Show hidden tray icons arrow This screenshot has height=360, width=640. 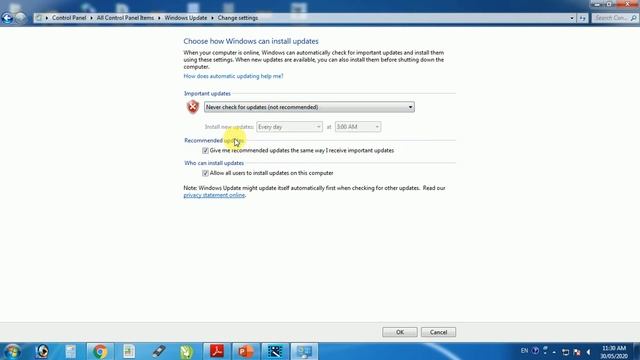[x=554, y=352]
